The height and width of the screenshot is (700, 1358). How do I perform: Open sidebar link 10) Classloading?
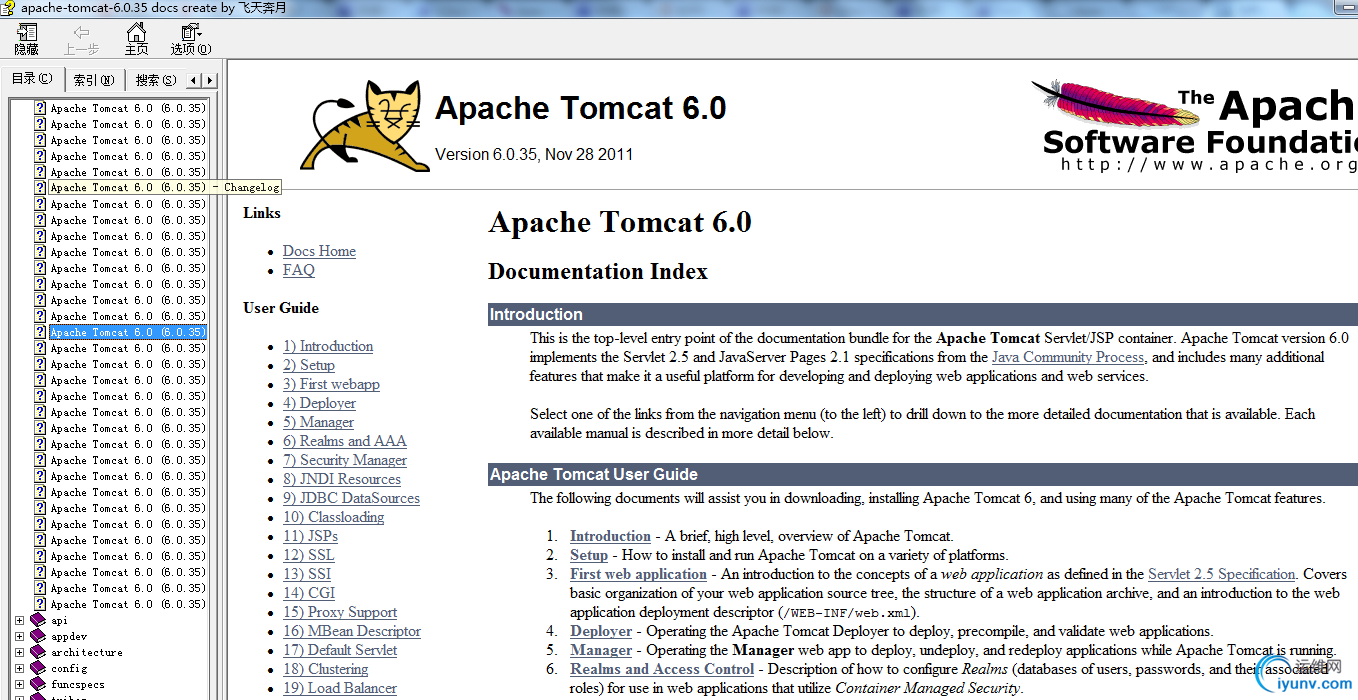point(333,517)
